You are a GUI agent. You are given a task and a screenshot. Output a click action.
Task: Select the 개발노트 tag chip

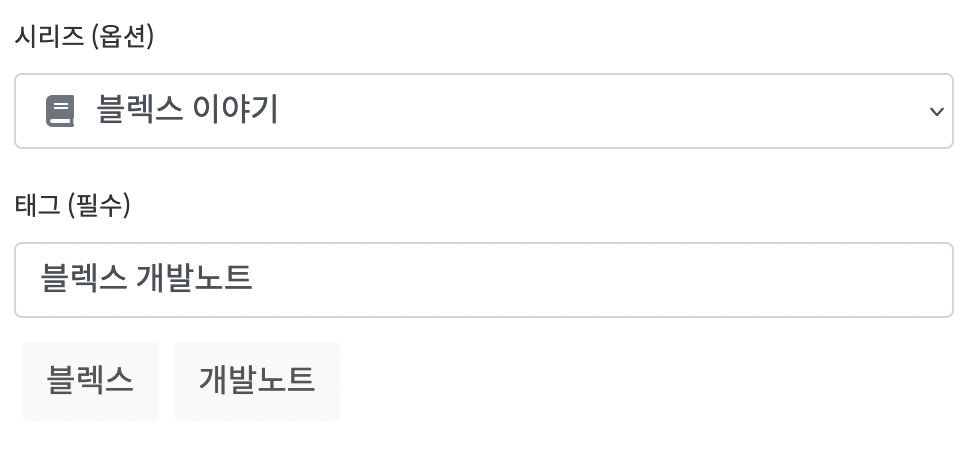click(x=257, y=381)
